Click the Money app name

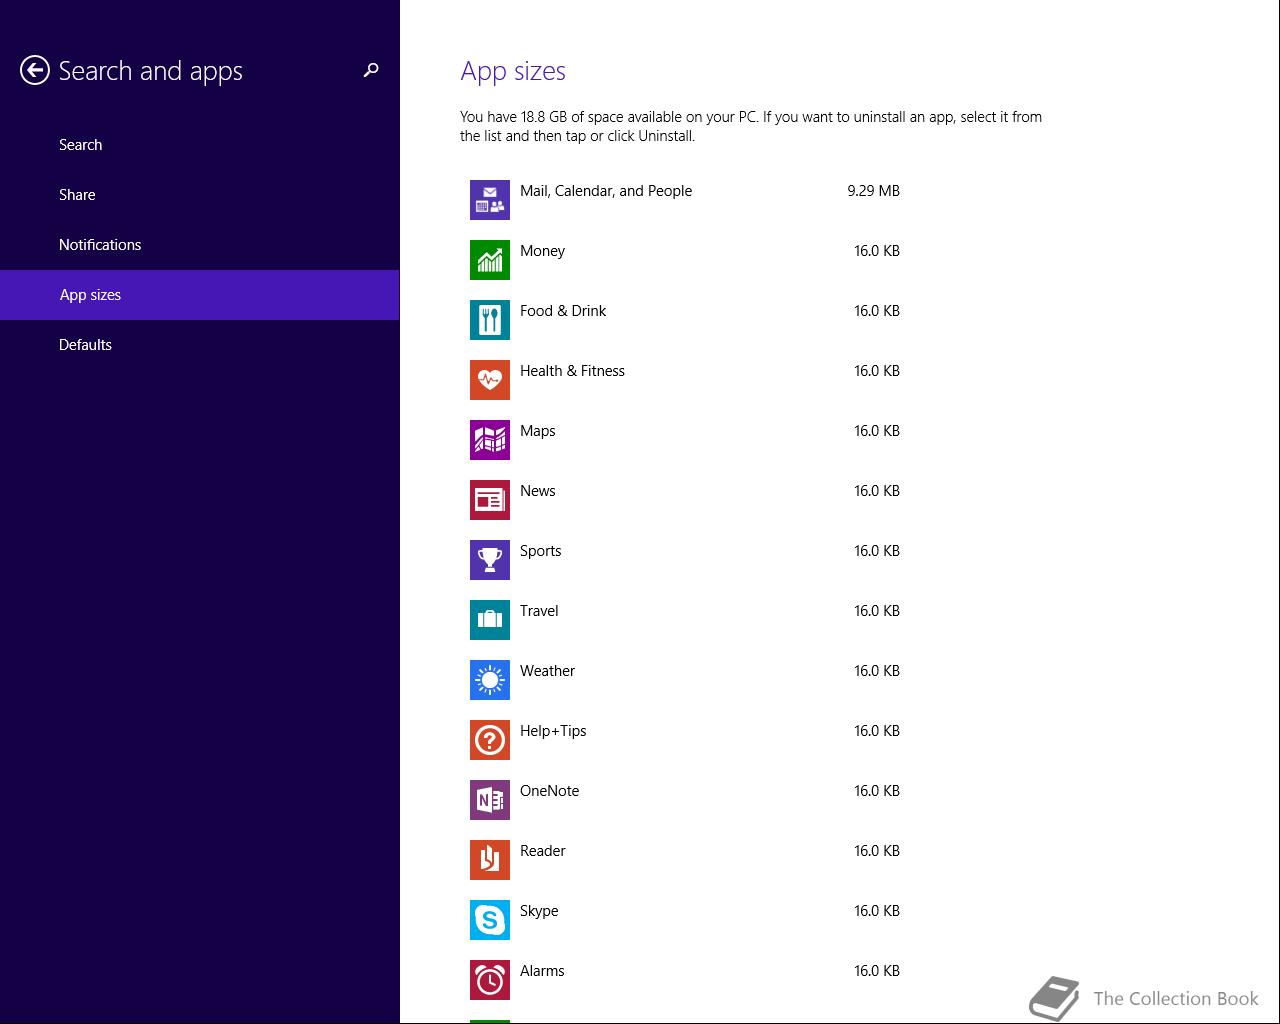542,251
